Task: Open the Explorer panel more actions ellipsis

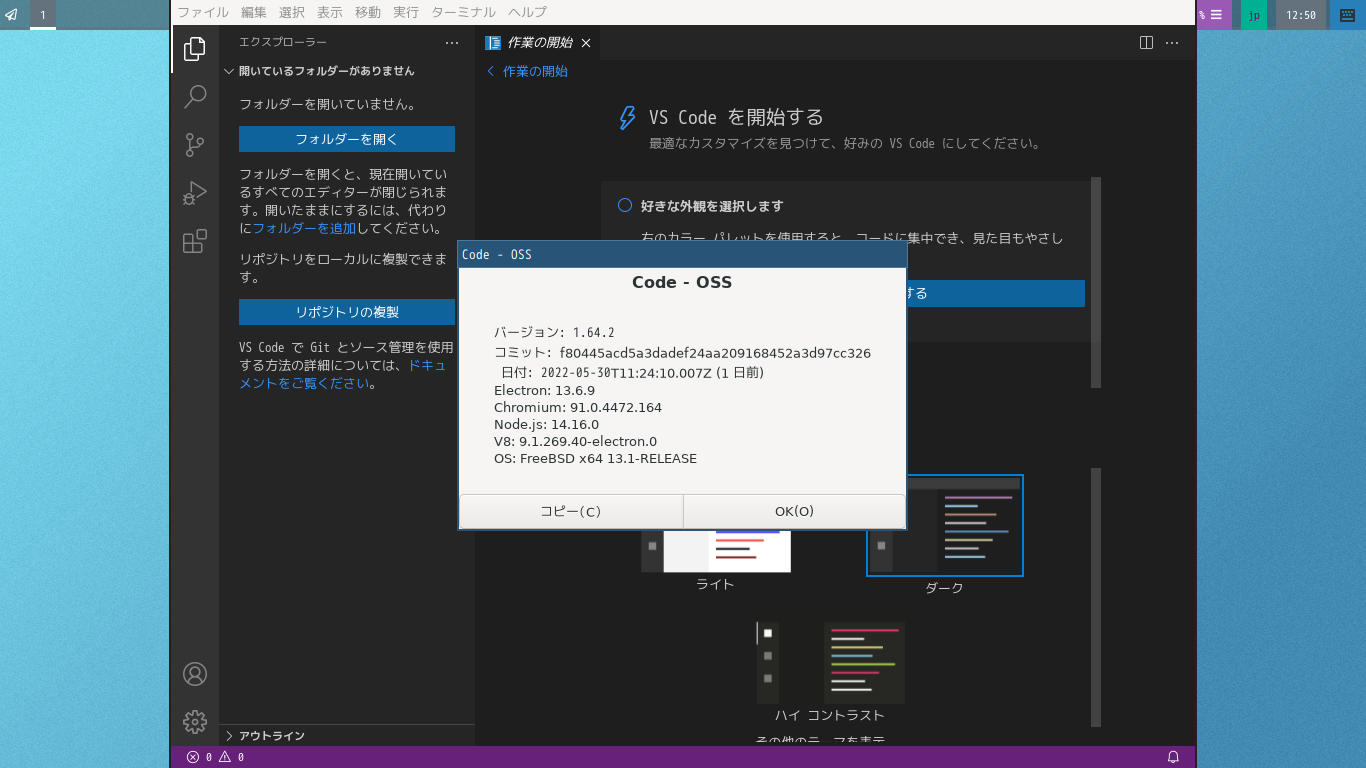Action: pos(452,43)
